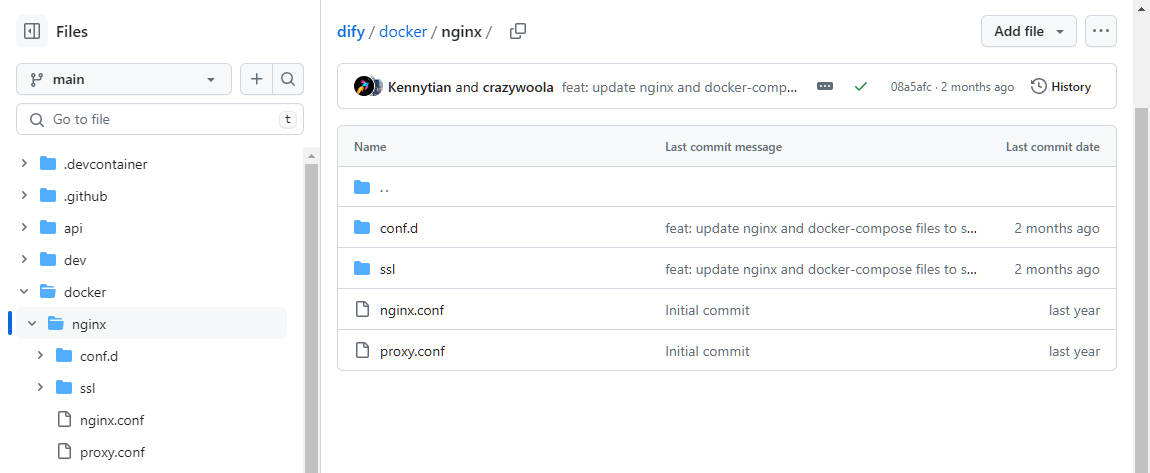Open conf.d folder in file list
The height and width of the screenshot is (473, 1150).
[x=399, y=228]
